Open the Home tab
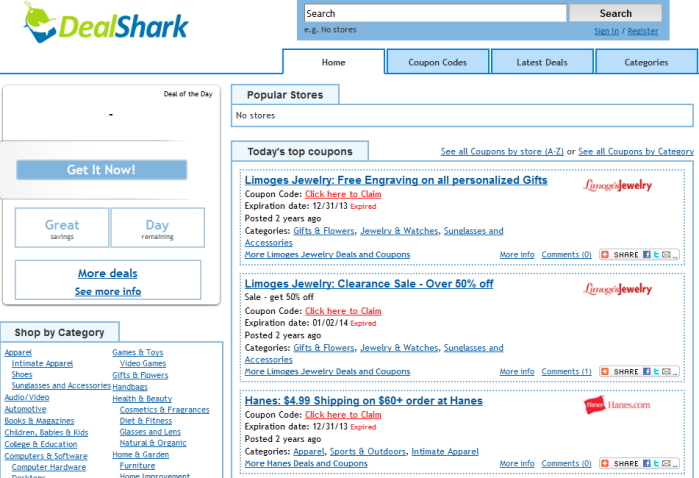The image size is (699, 478). coord(333,62)
